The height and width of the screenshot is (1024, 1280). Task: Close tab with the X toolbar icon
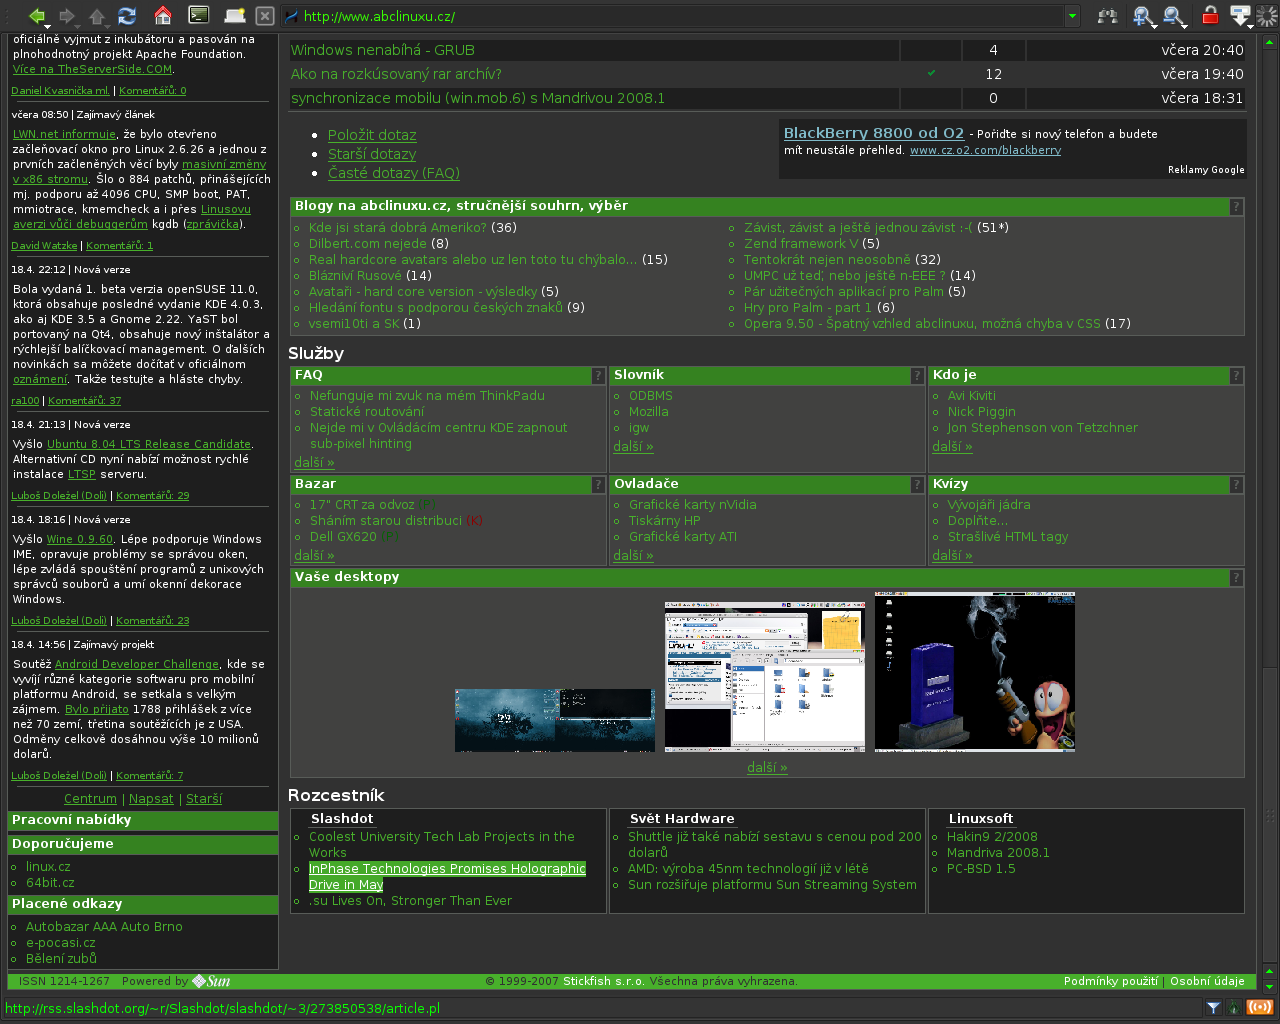(265, 16)
